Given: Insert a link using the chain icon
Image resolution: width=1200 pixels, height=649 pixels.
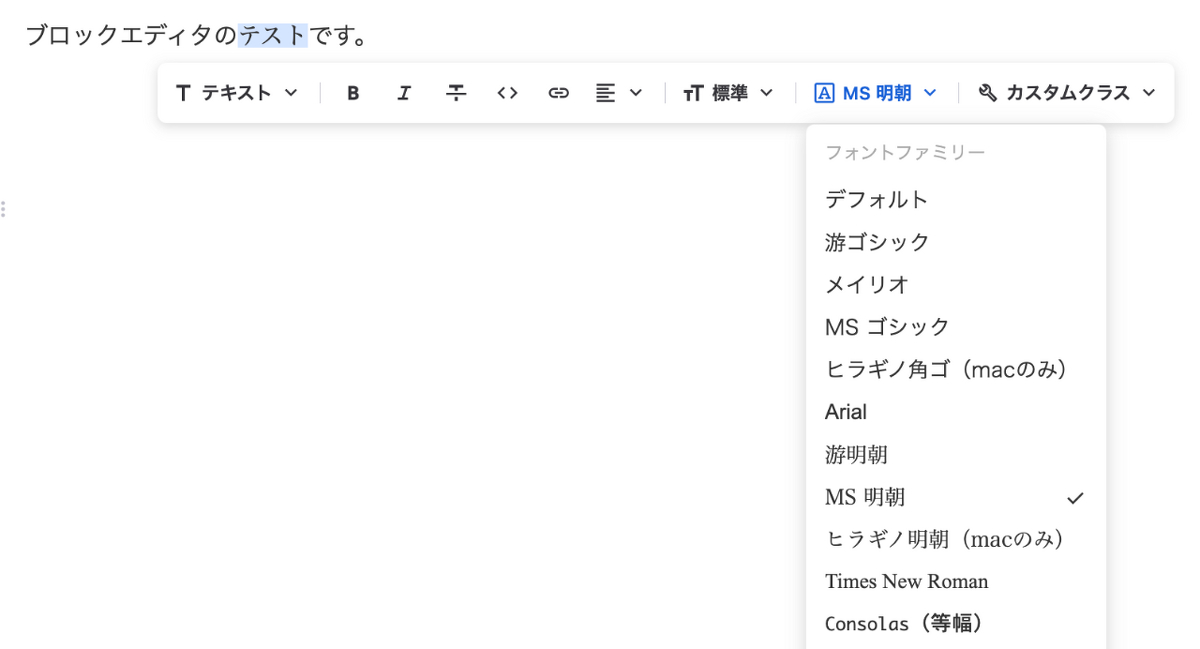Looking at the screenshot, I should pos(558,92).
